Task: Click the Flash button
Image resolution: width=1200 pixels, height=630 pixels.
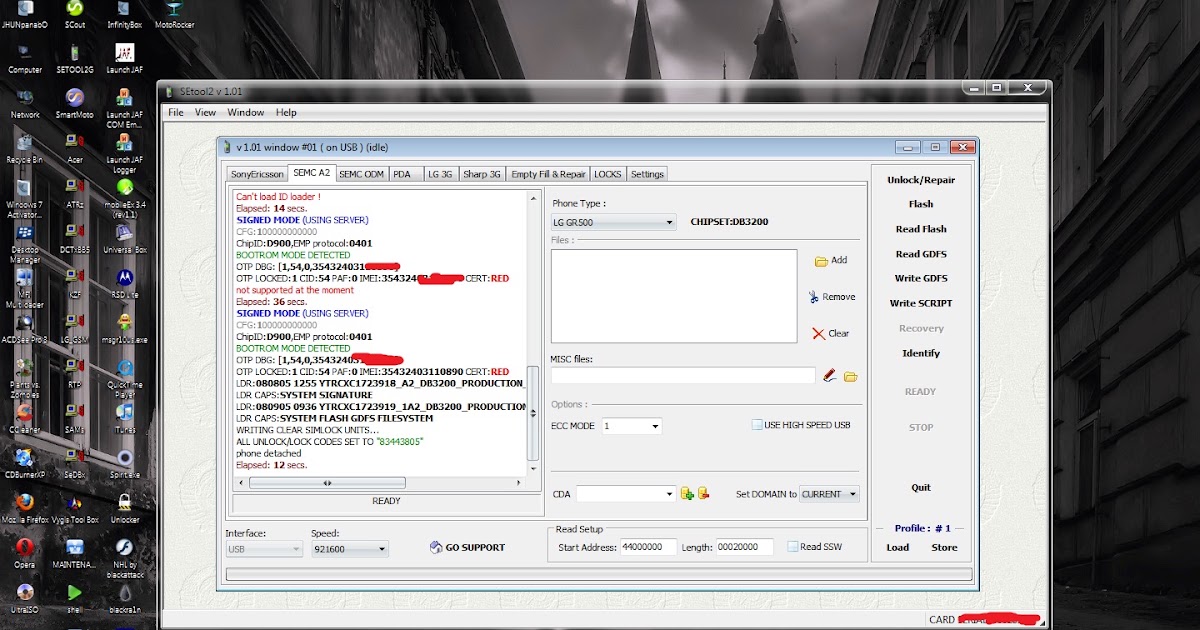Action: pos(921,204)
